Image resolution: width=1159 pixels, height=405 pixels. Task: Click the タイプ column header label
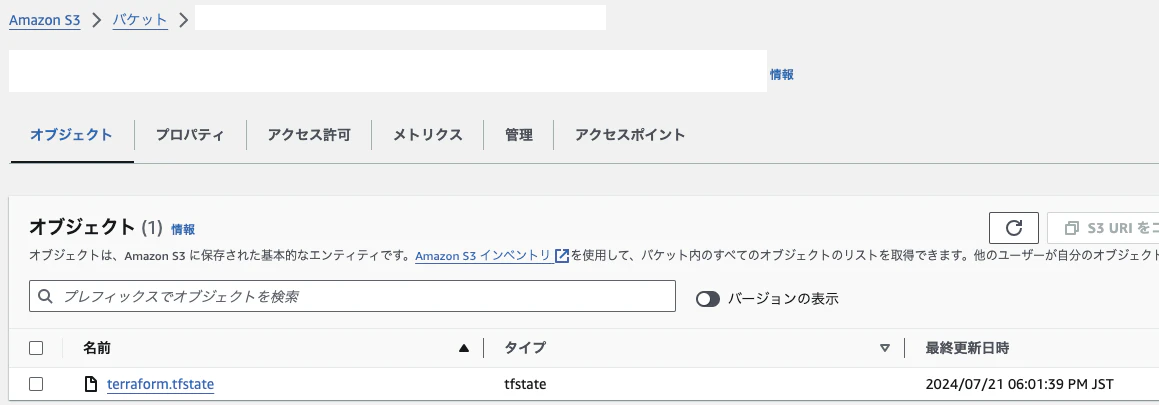(x=525, y=348)
